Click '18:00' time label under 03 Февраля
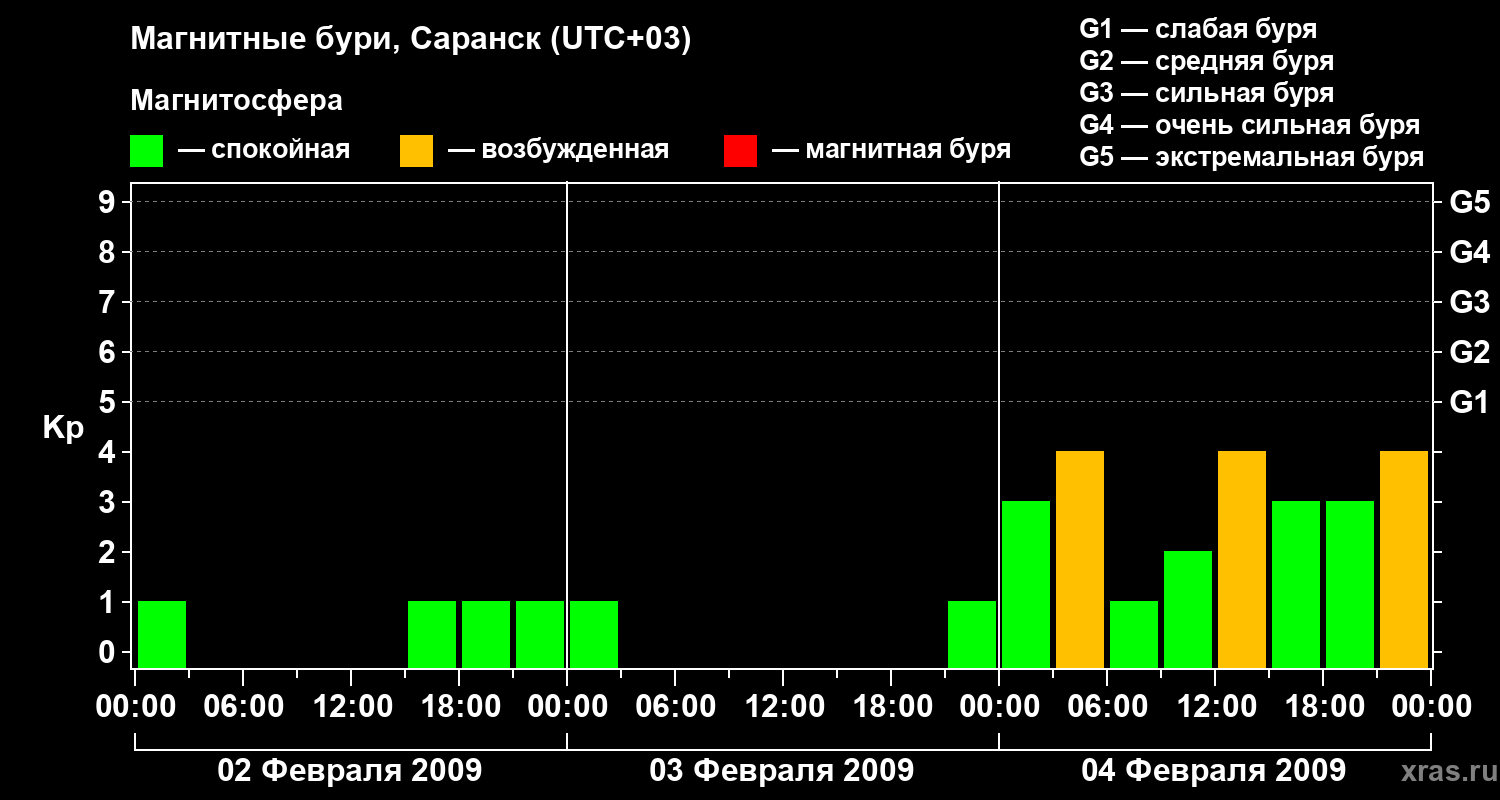Viewport: 1500px width, 800px height. [891, 707]
